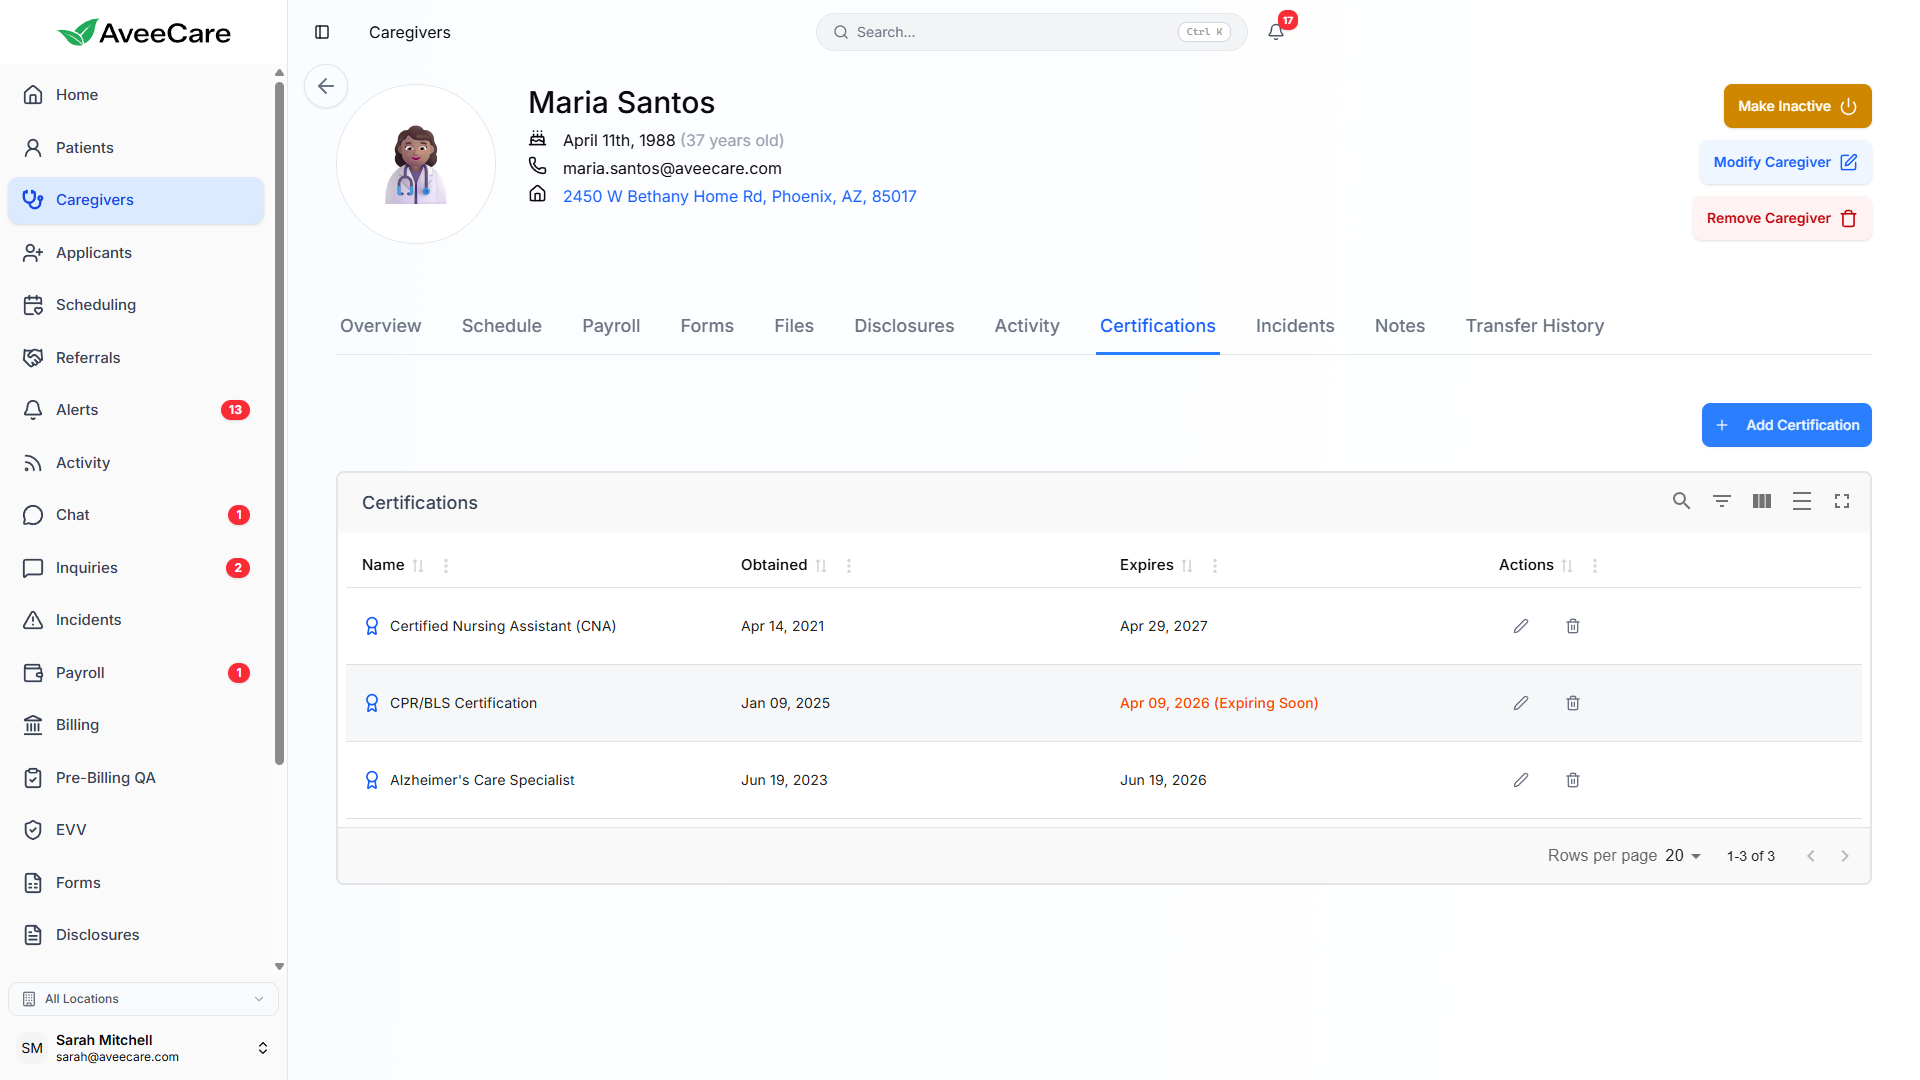Toggle row density icon in table
The image size is (1920, 1080).
pyautogui.click(x=1802, y=501)
